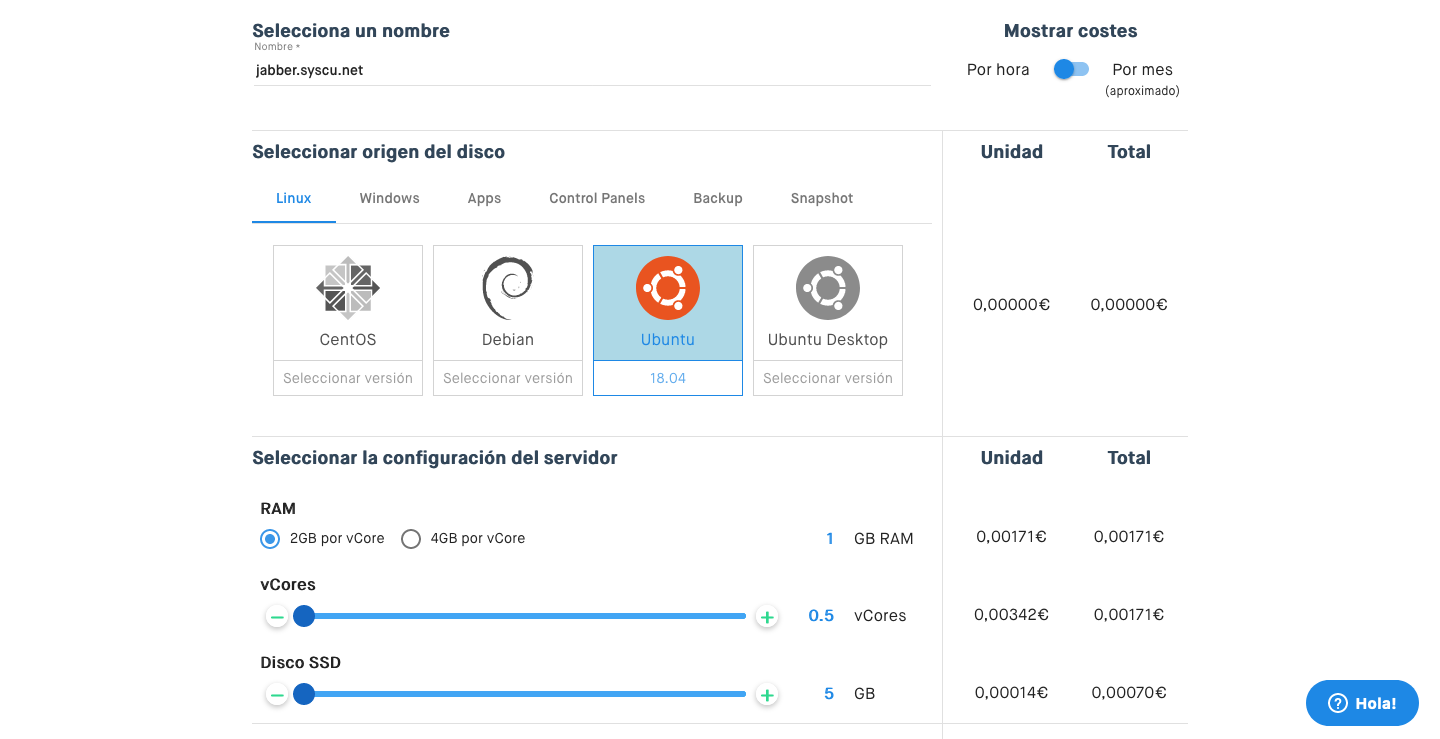1440x739 pixels.
Task: Select the CentOS logo icon
Action: pos(348,288)
